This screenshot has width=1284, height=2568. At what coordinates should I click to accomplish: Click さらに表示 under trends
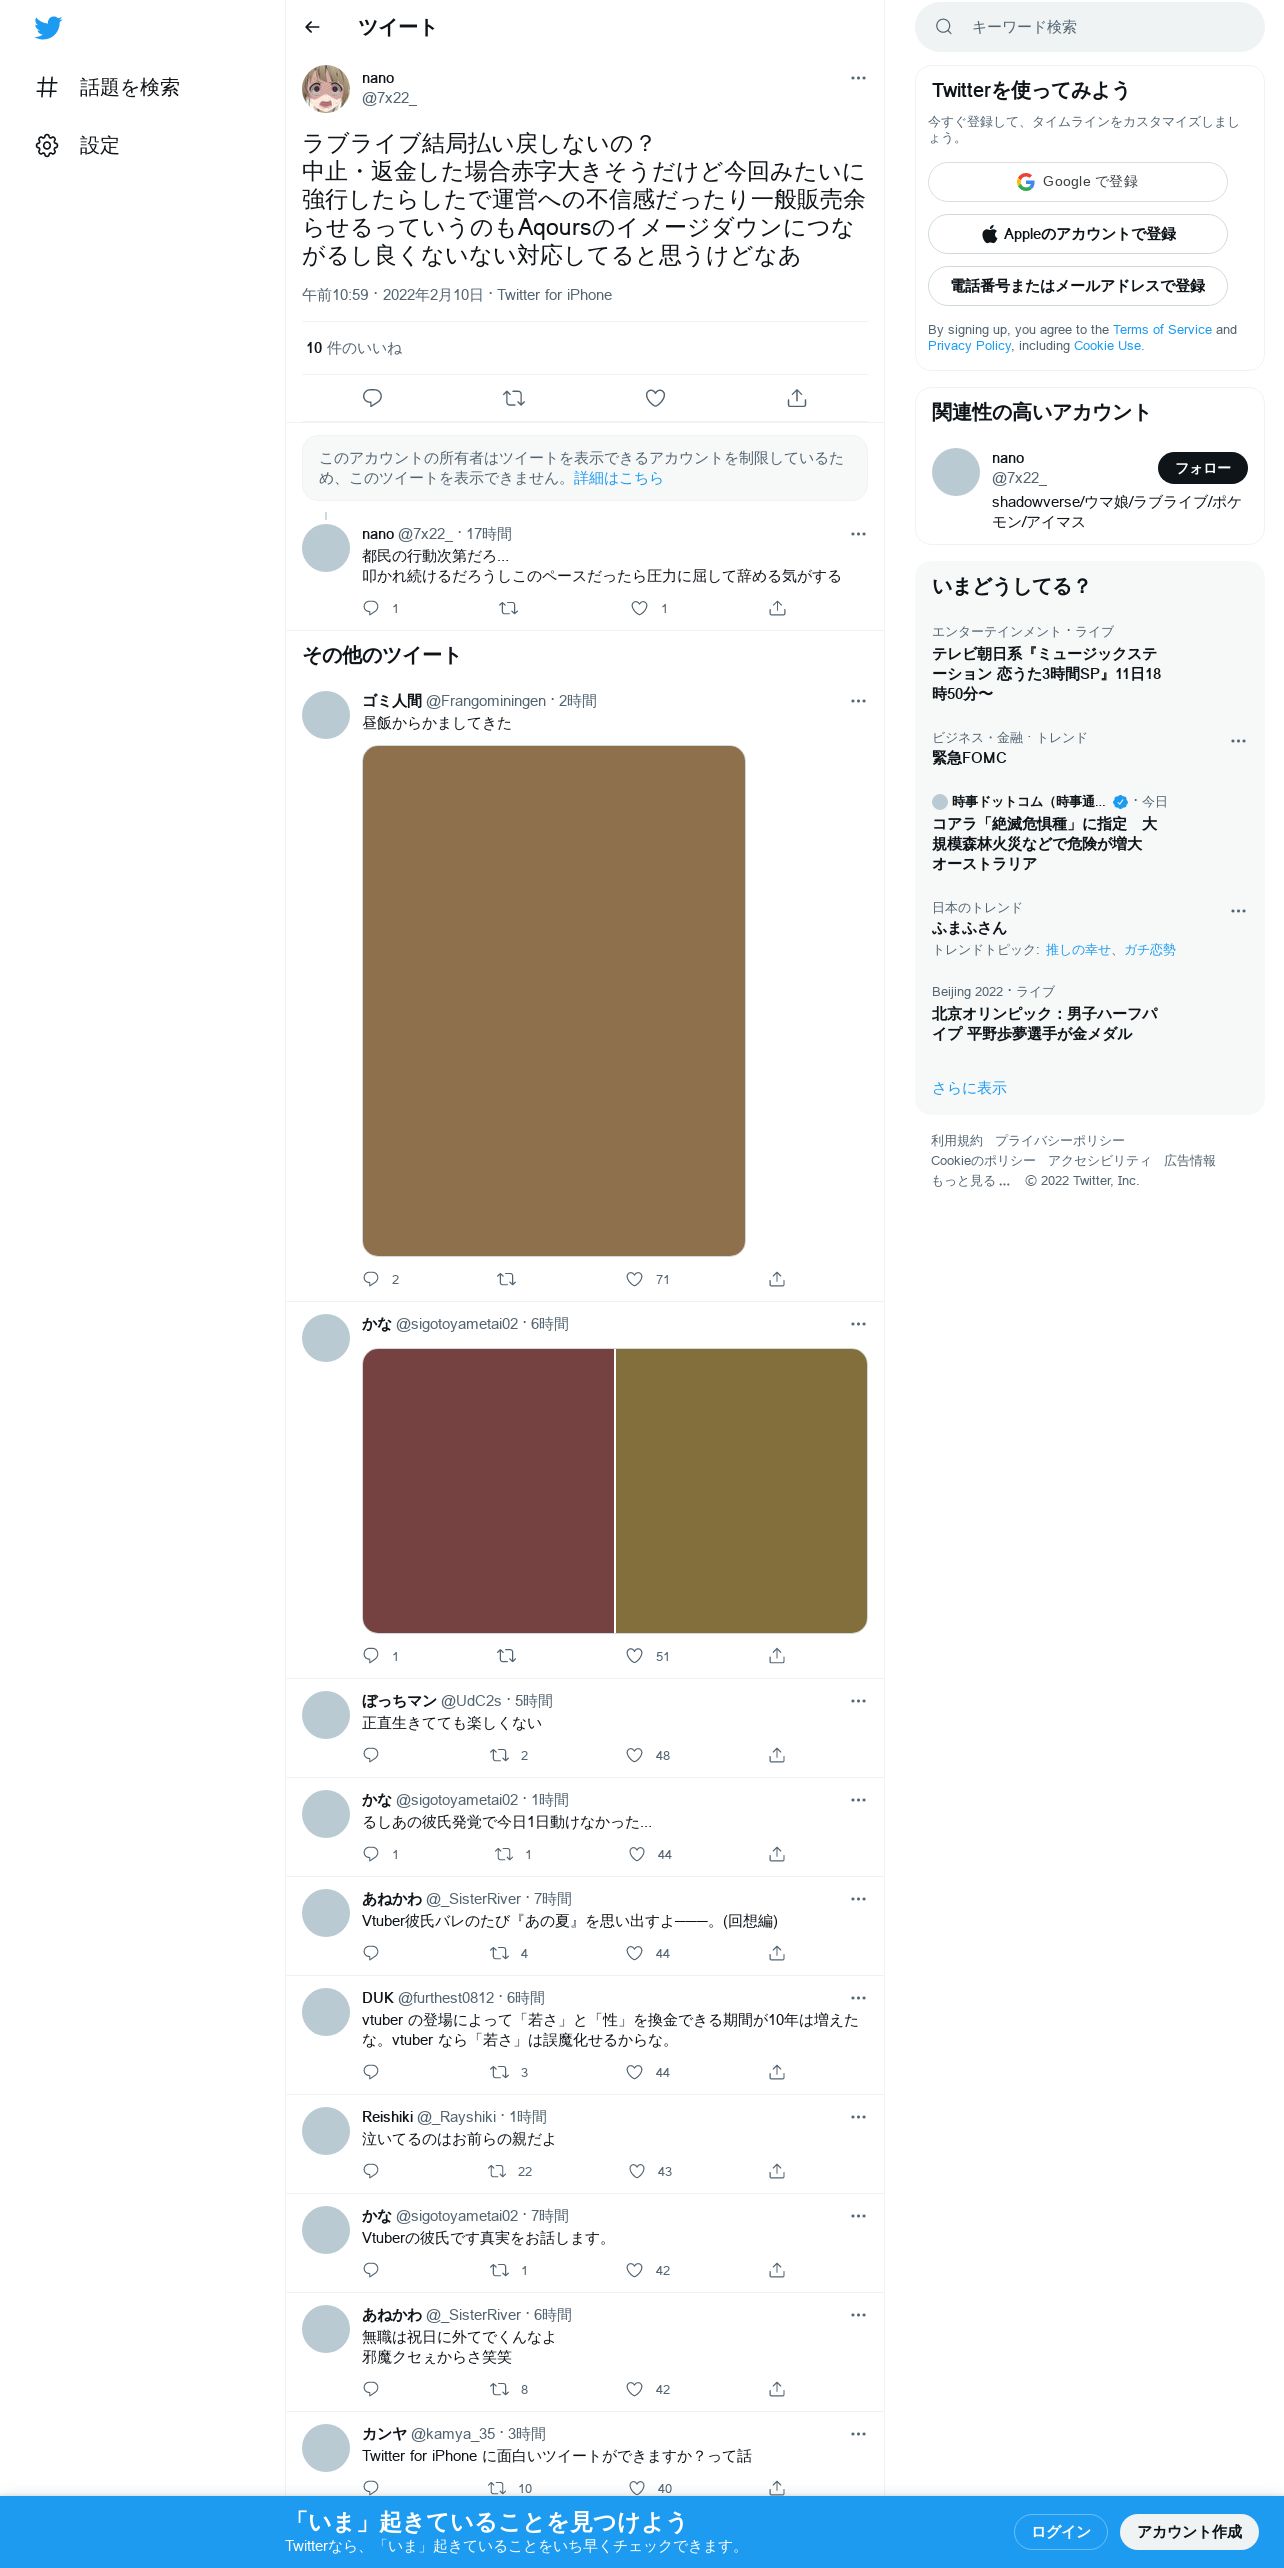click(x=969, y=1088)
